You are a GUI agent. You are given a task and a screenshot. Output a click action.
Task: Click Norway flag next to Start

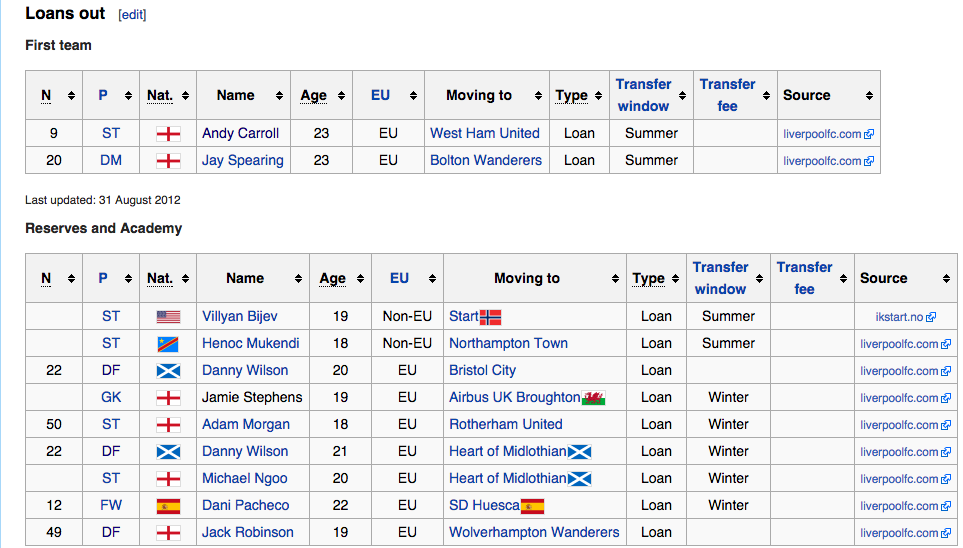(491, 317)
